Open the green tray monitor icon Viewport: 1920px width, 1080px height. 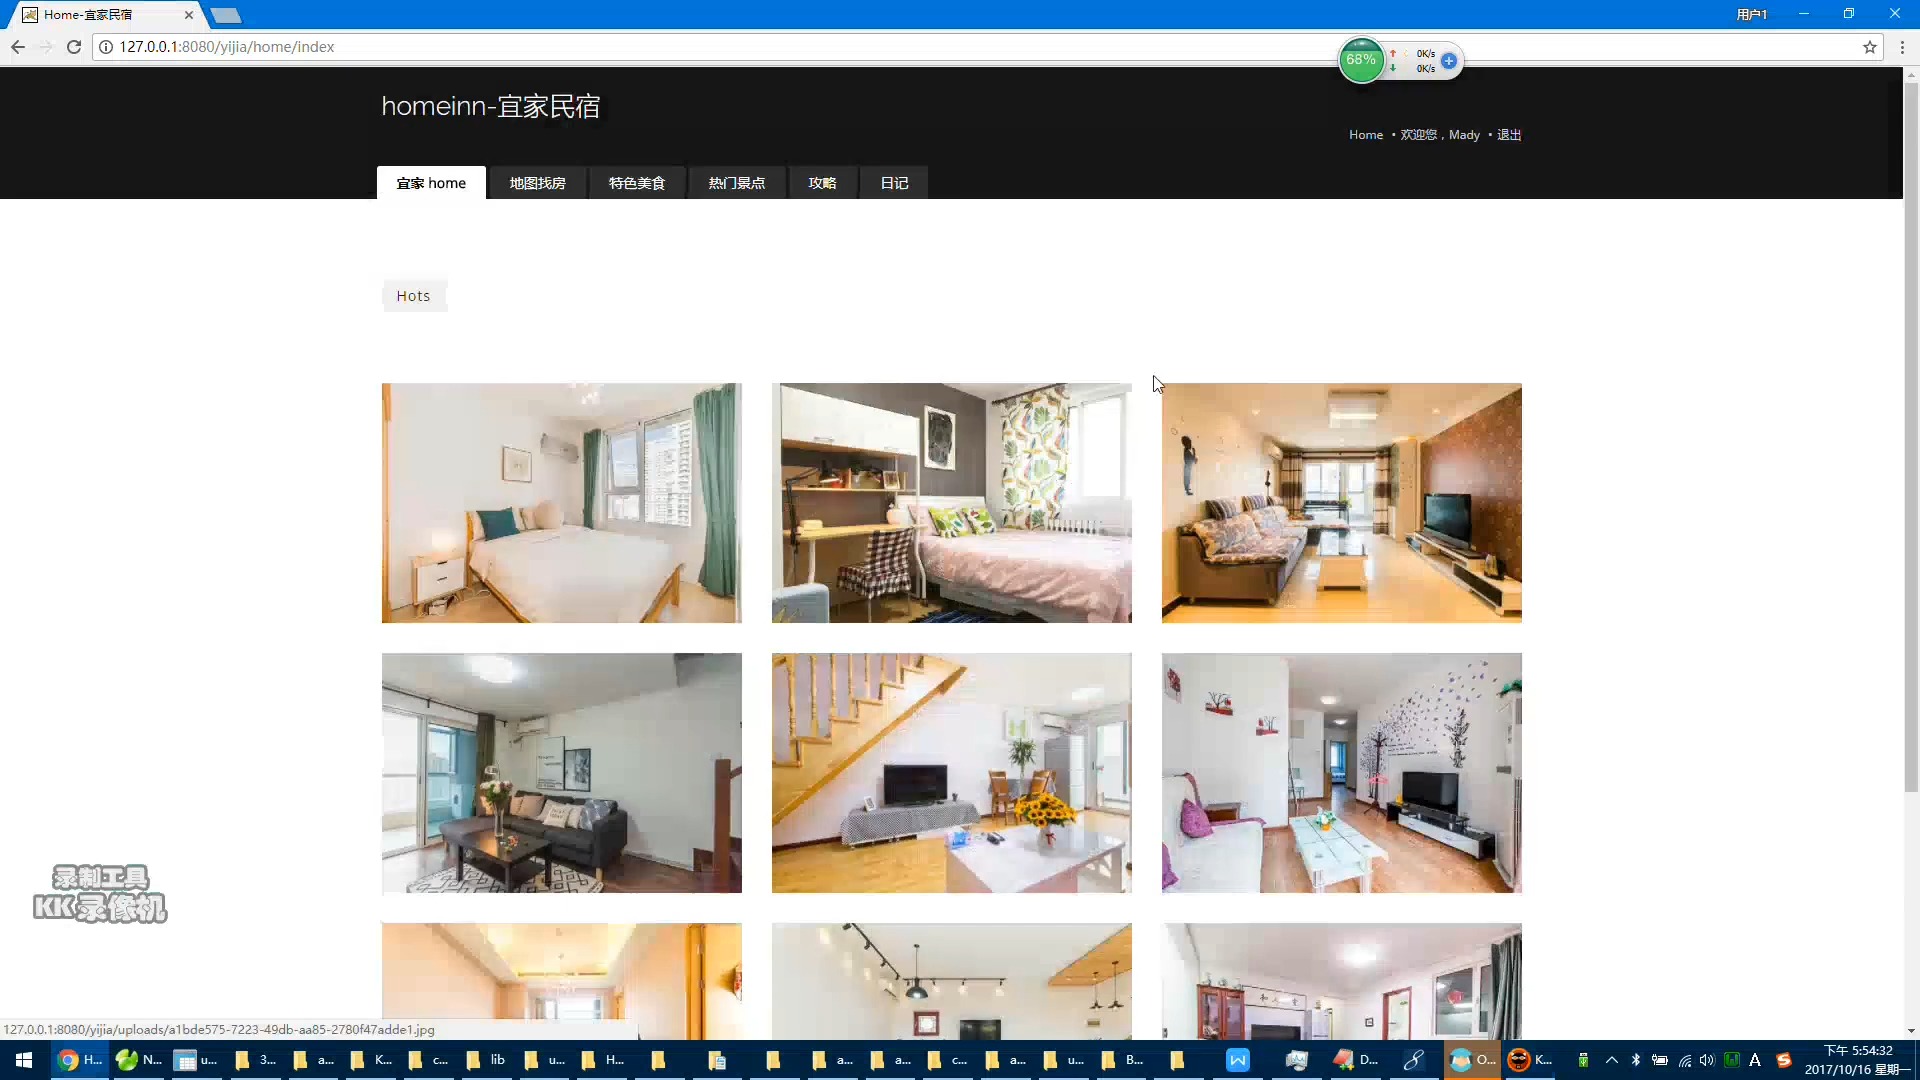(x=1731, y=1060)
